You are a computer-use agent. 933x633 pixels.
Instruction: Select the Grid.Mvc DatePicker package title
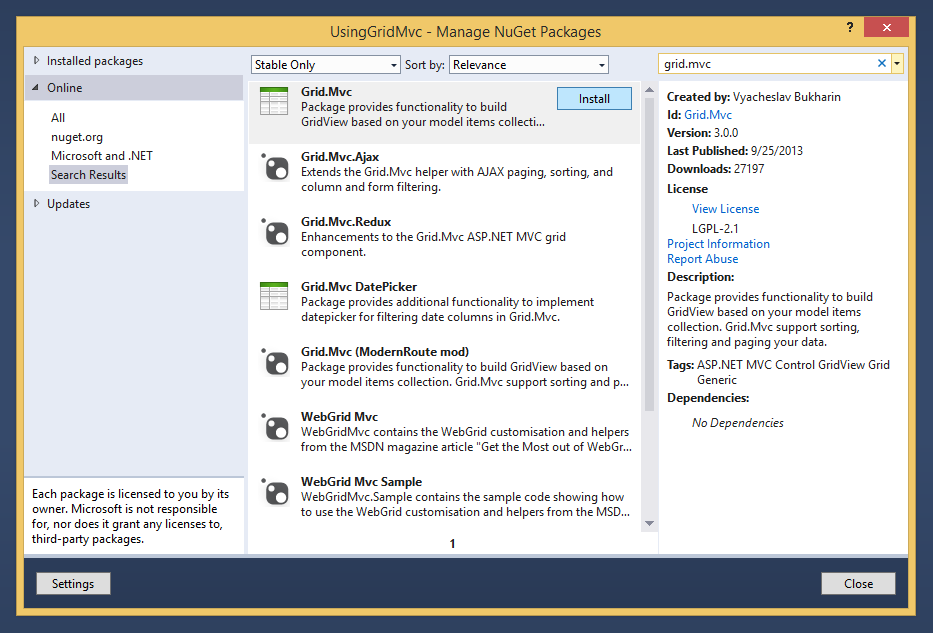359,287
